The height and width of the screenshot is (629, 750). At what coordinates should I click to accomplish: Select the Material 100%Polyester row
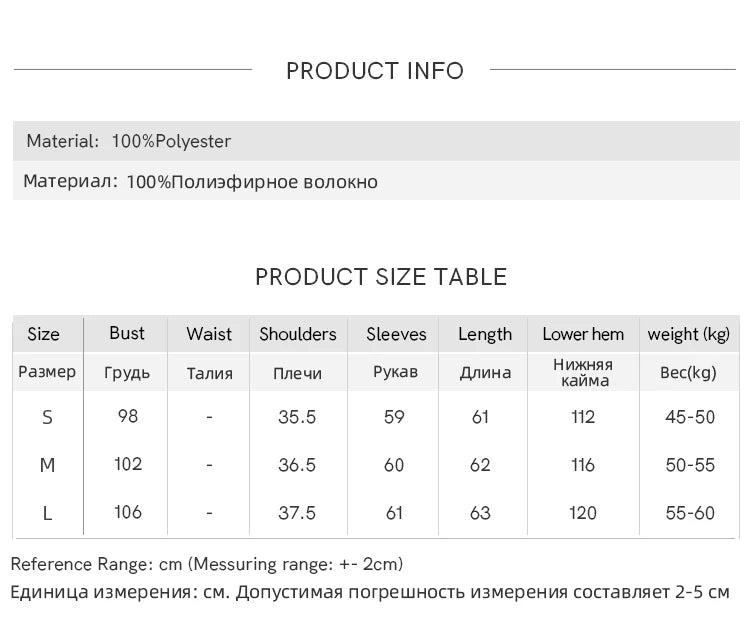(128, 141)
